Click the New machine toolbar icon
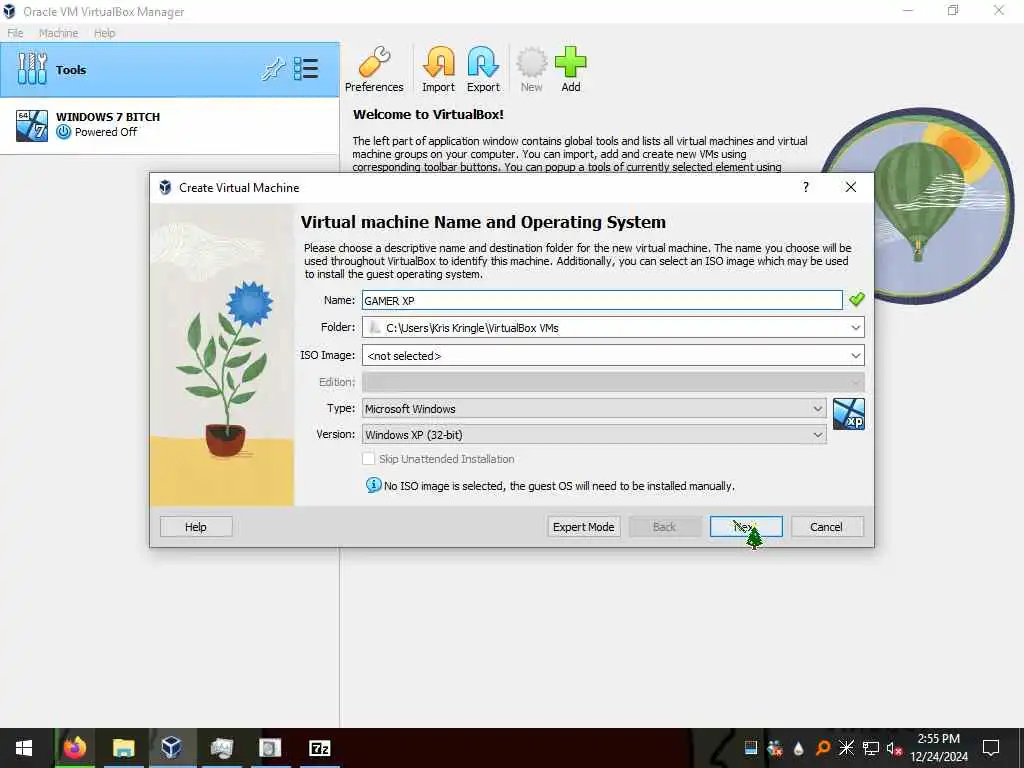 (532, 70)
